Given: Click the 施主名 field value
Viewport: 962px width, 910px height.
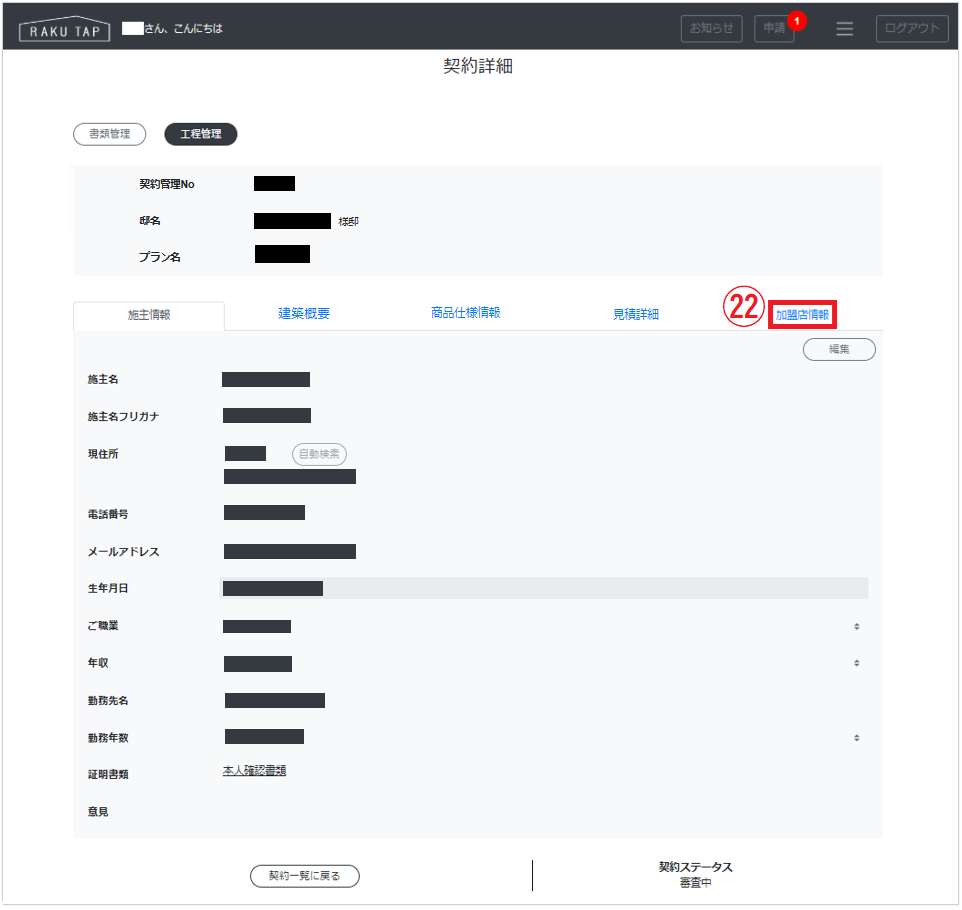Looking at the screenshot, I should pos(266,379).
